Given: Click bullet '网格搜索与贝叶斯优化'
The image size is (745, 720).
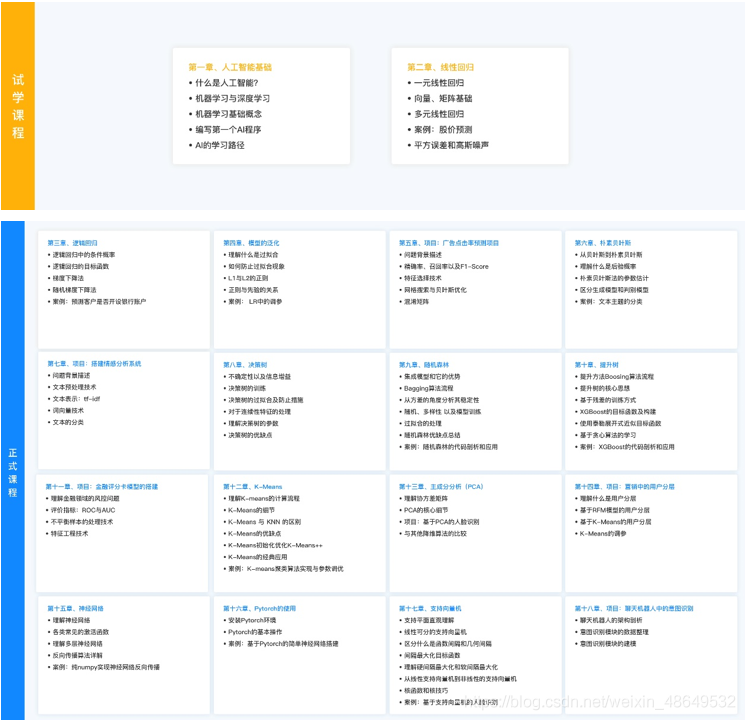Looking at the screenshot, I should click(435, 290).
